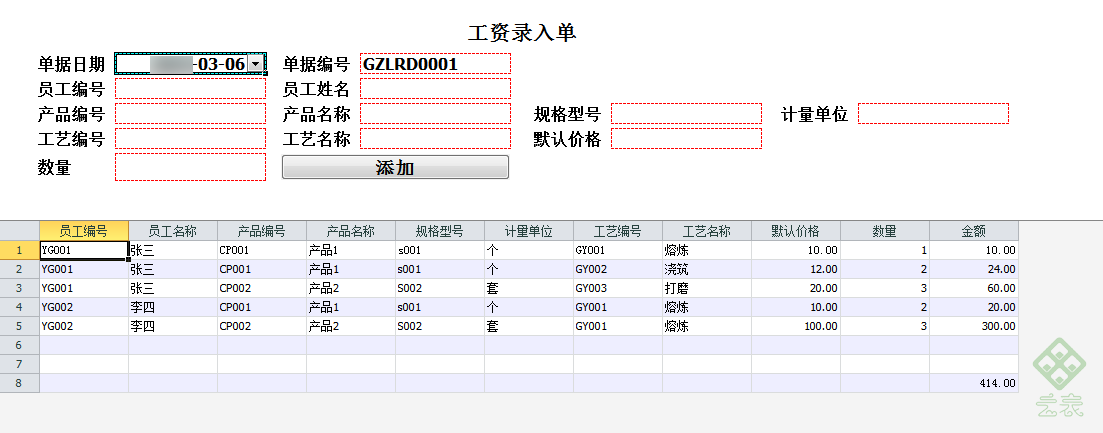Click 熔炼 in row 5
Image resolution: width=1103 pixels, height=433 pixels.
tap(707, 326)
